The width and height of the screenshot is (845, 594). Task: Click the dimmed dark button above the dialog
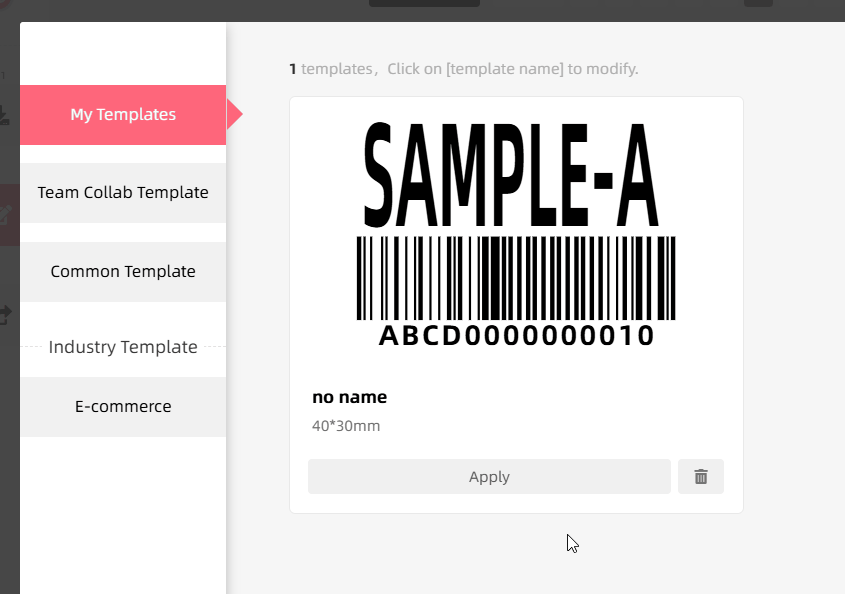pyautogui.click(x=424, y=4)
